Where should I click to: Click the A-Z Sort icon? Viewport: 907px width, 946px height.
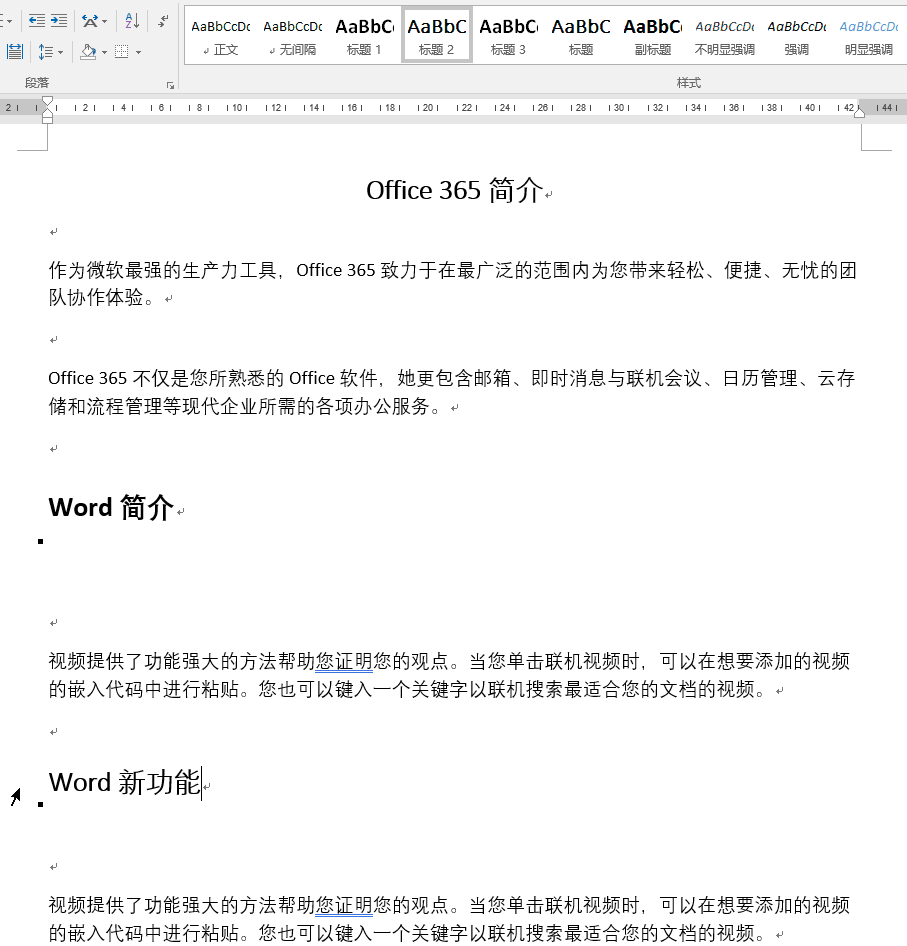[132, 21]
